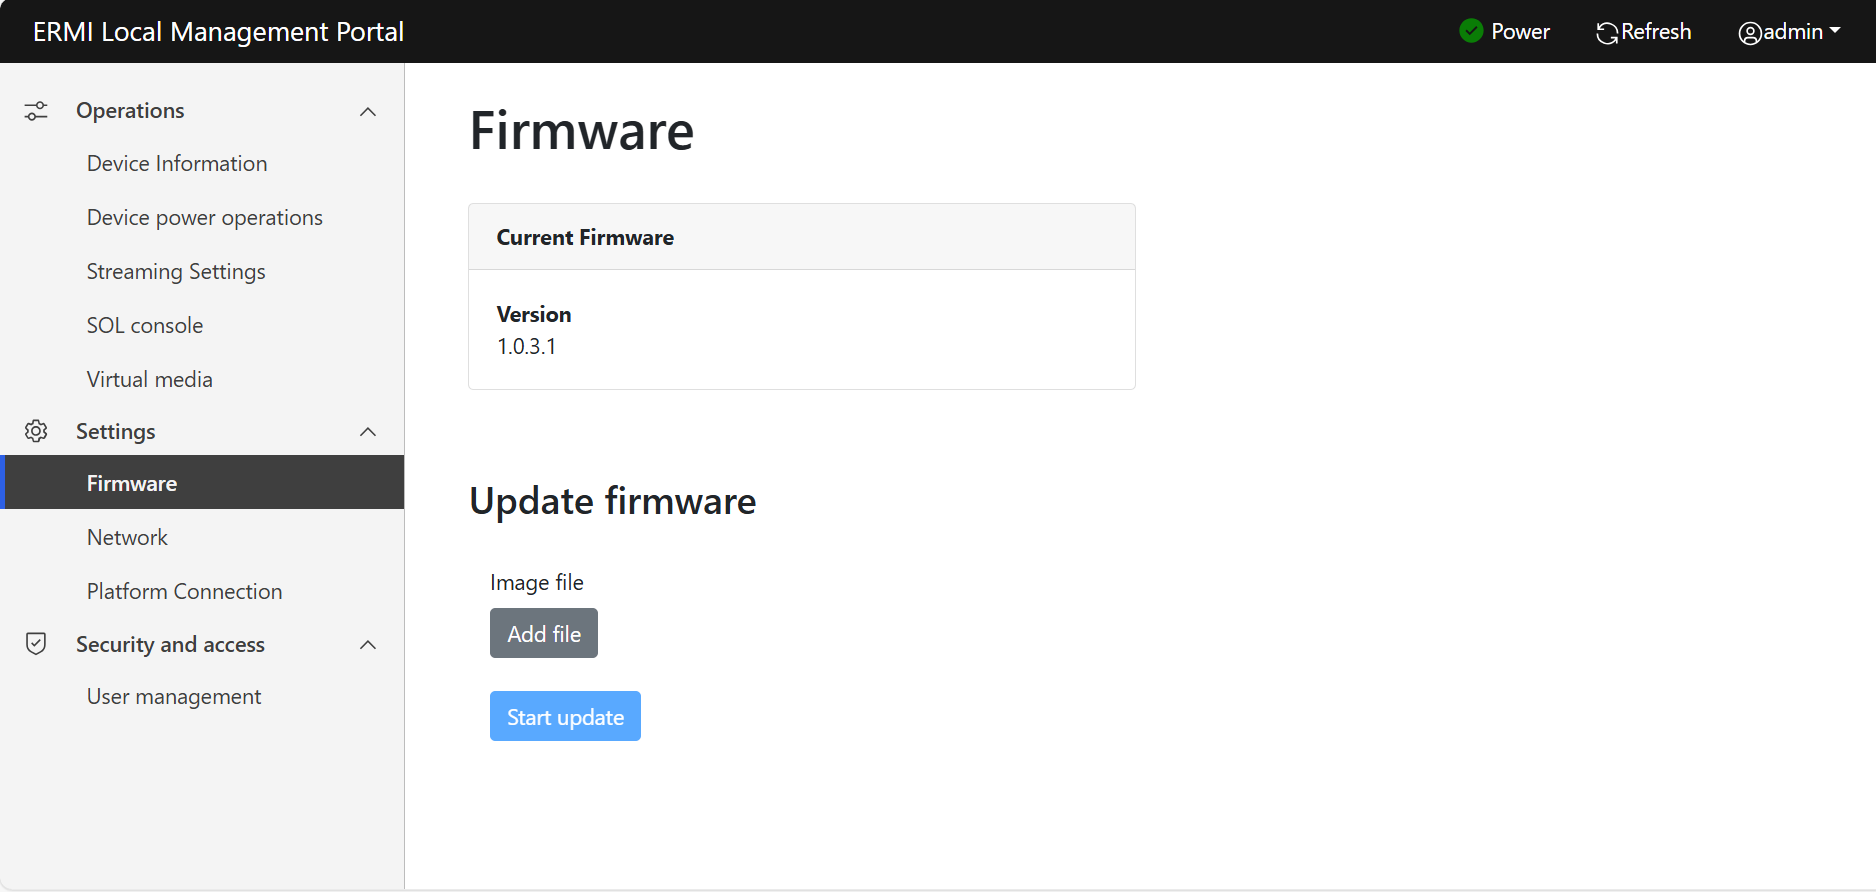
Task: Open User management page
Action: point(174,696)
